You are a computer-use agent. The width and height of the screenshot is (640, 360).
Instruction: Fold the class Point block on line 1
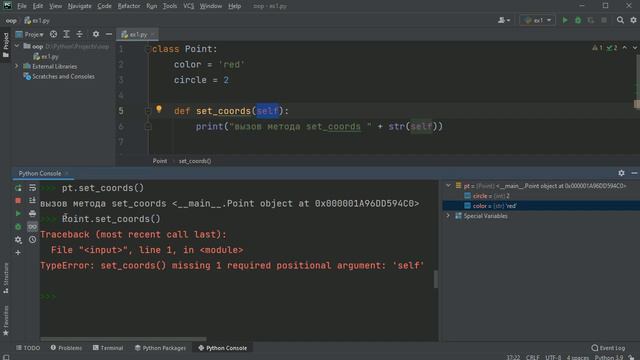[x=148, y=49]
